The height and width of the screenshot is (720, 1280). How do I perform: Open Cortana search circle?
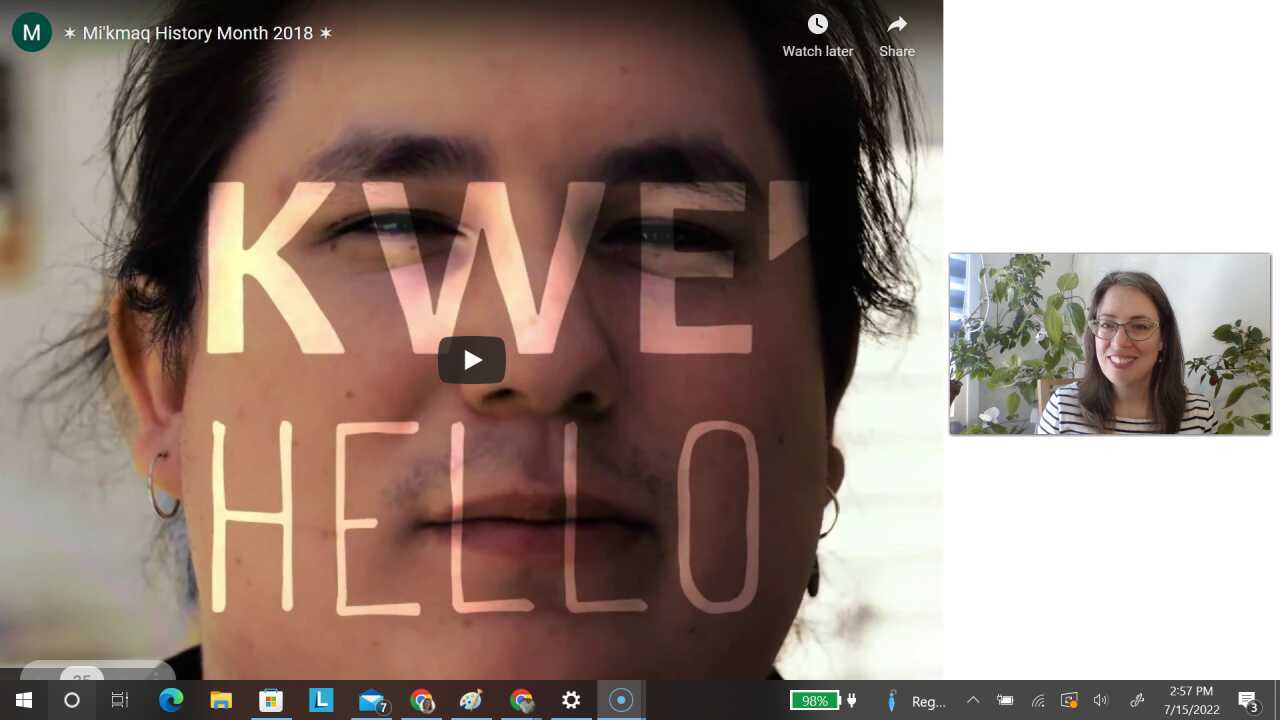72,700
